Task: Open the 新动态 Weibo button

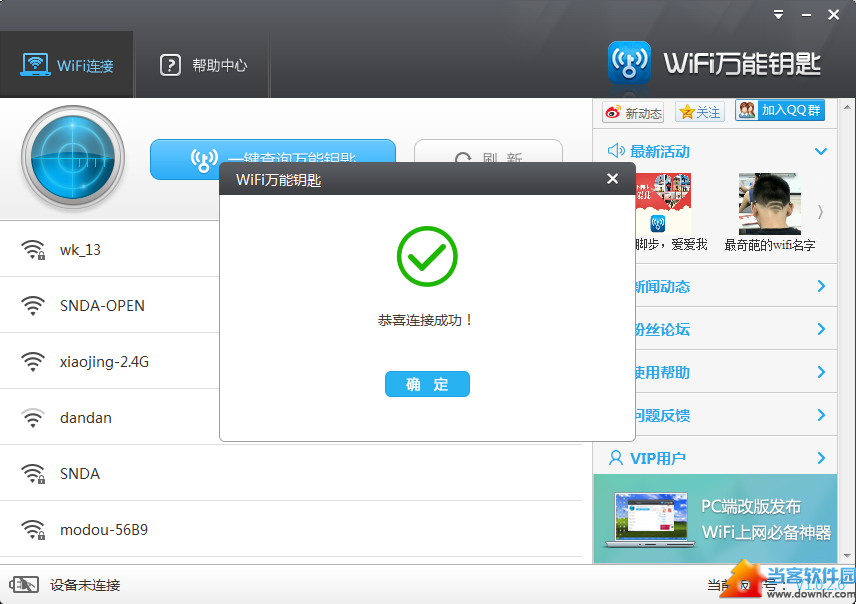Action: click(x=633, y=112)
